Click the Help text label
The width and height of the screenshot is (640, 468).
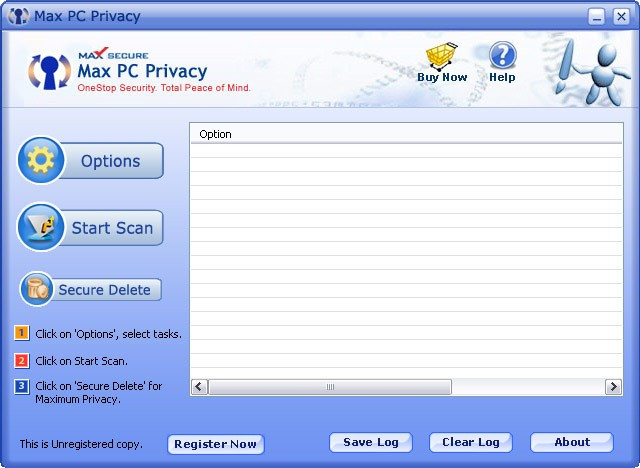(502, 77)
